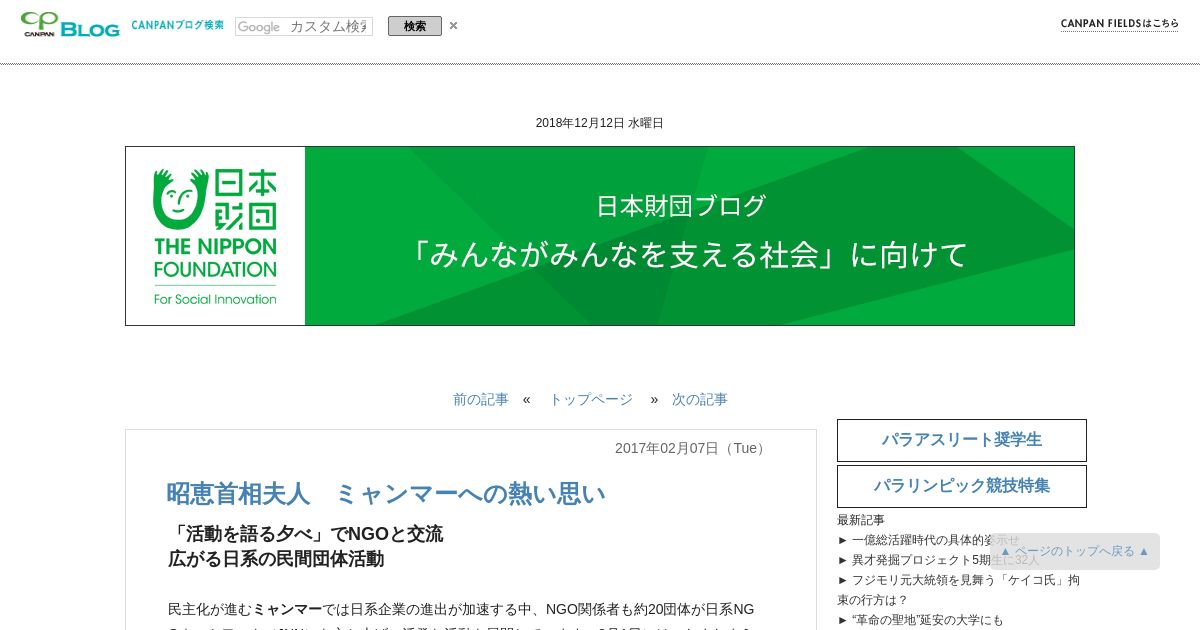Open the article title 昭恵首相夫人 ミャンマーへの熱い思い
Image resolution: width=1200 pixels, height=630 pixels.
click(x=386, y=494)
